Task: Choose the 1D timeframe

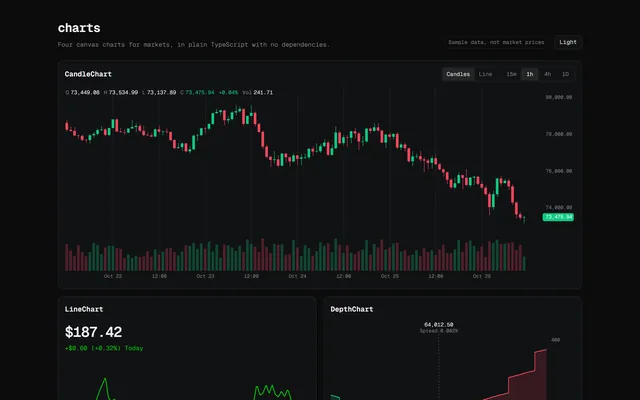Action: click(x=565, y=74)
